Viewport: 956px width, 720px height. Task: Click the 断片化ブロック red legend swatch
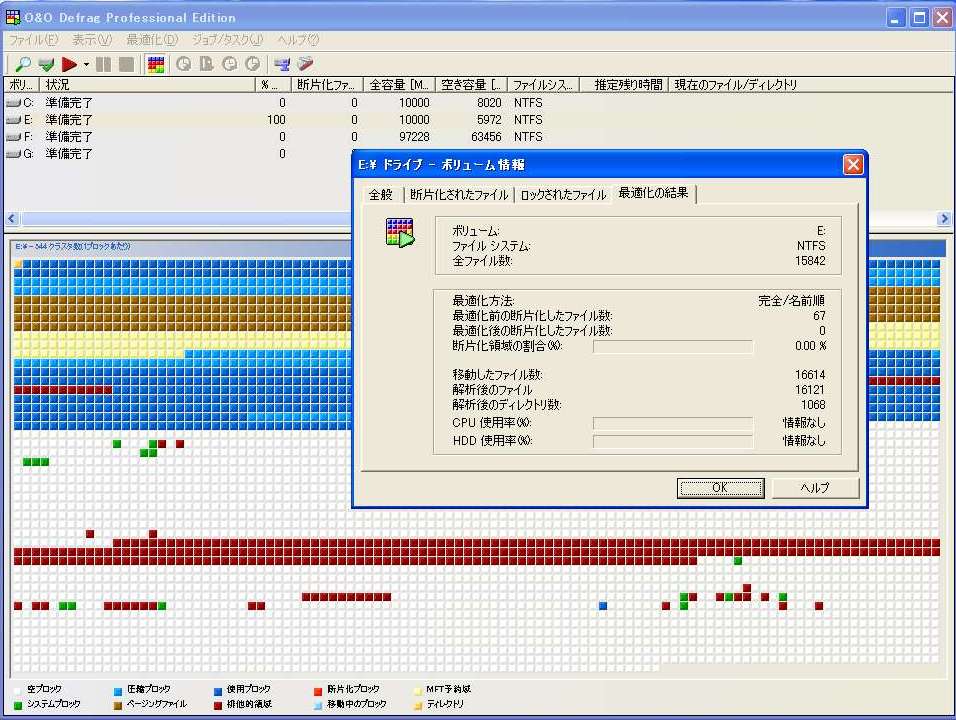[x=318, y=690]
